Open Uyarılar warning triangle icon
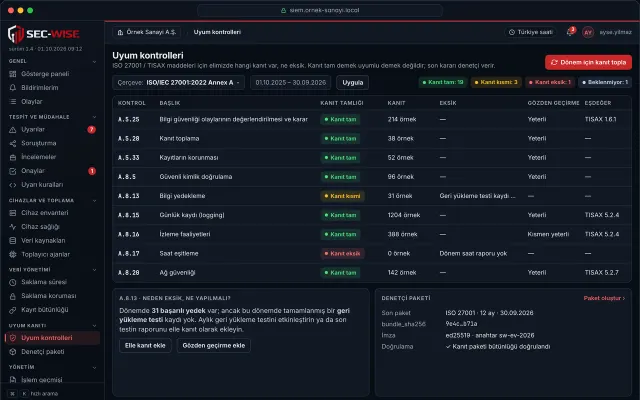The image size is (640, 400). click(x=13, y=129)
